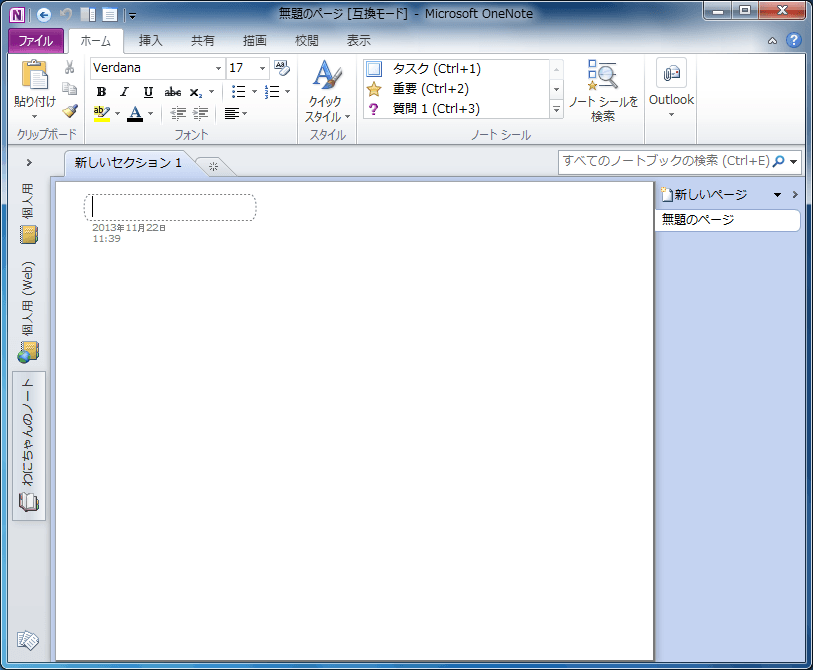Click 新しいページ new page button
Viewport: 813px width, 670px height.
pos(704,194)
